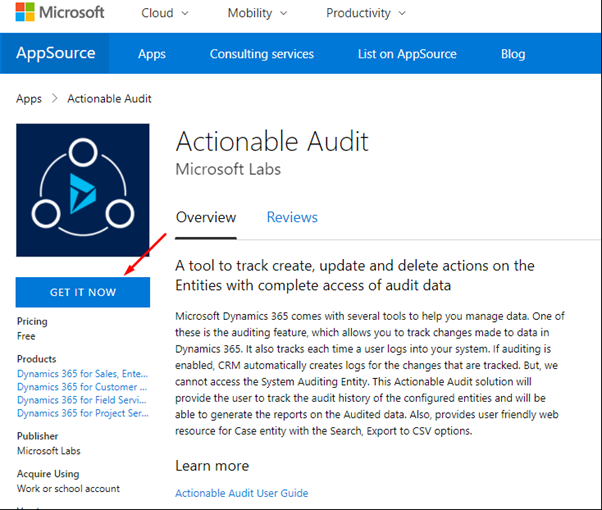The height and width of the screenshot is (510, 602).
Task: Click Microsoft Labs under Publisher
Action: [49, 450]
